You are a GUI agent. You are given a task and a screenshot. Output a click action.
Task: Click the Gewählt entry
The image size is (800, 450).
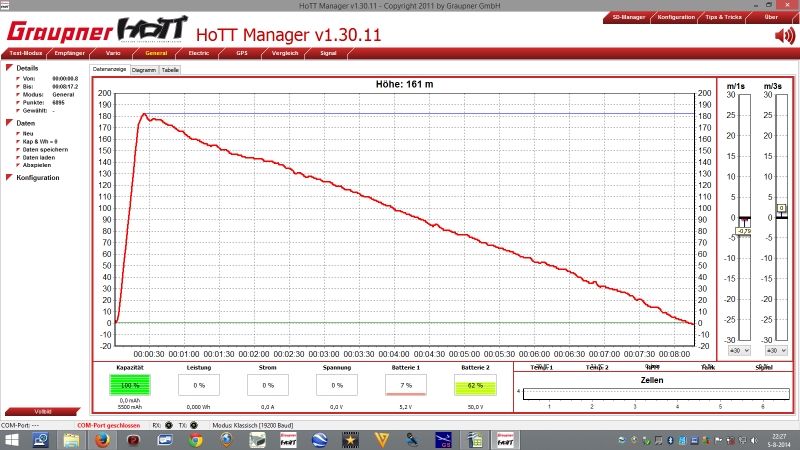coord(35,110)
